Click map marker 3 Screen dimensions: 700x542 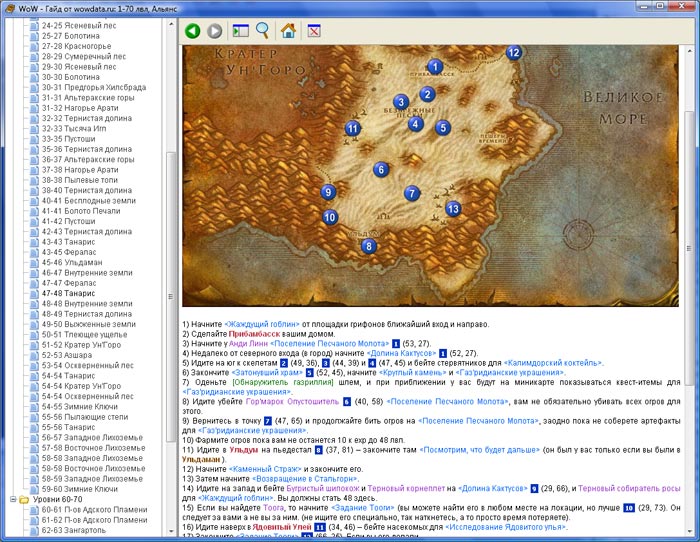[401, 102]
